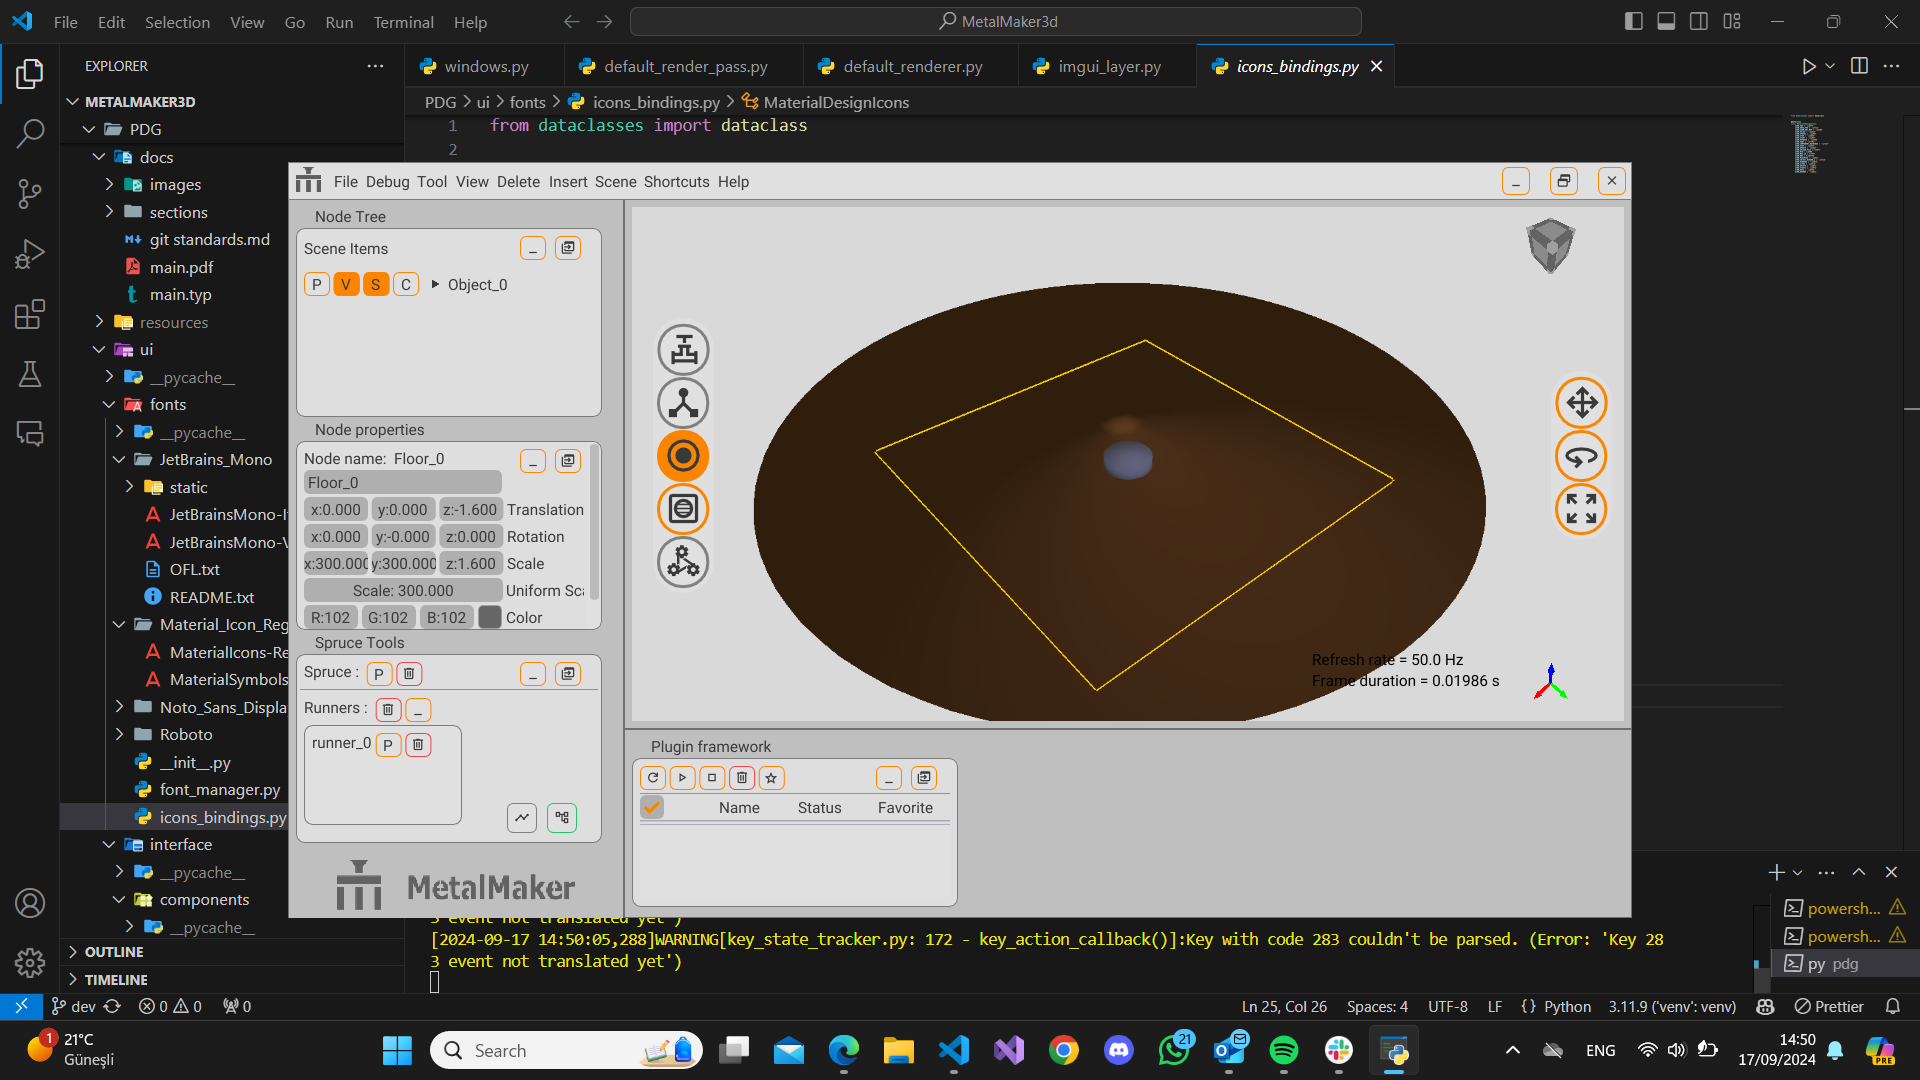The width and height of the screenshot is (1920, 1080).
Task: Open Spotify from the Windows taskbar
Action: point(1283,1050)
